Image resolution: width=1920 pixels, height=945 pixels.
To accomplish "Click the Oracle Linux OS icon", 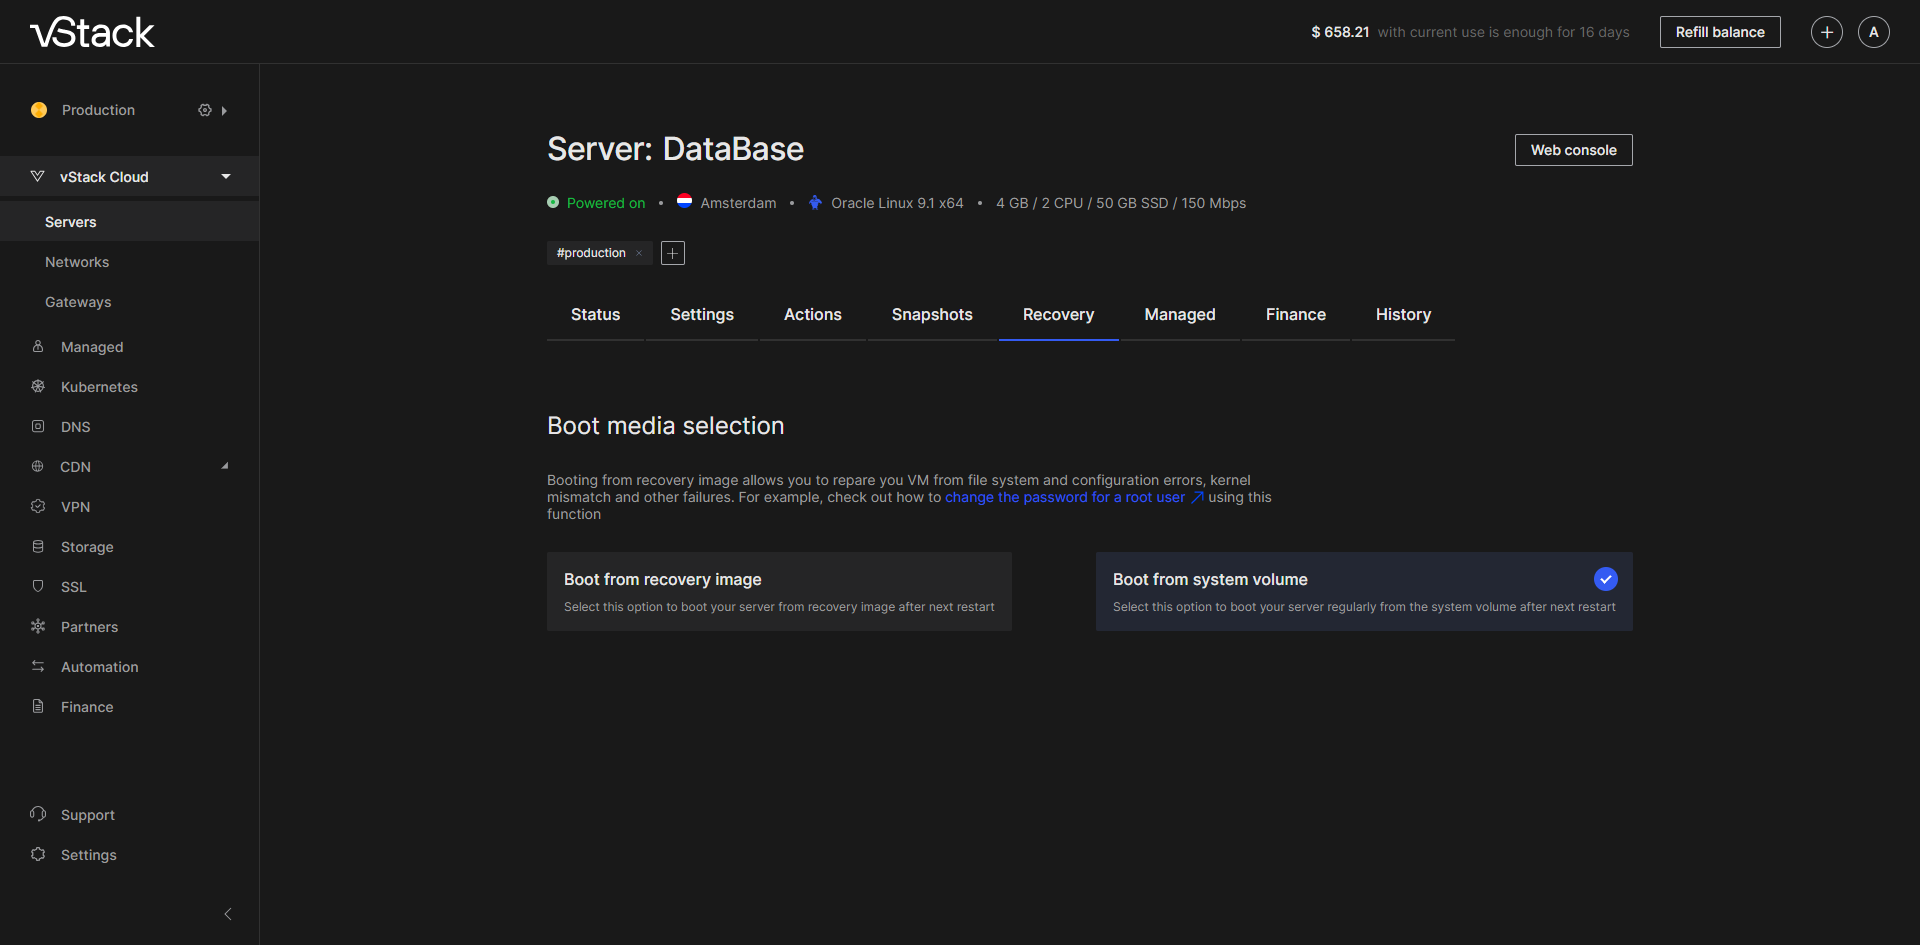I will (x=815, y=202).
